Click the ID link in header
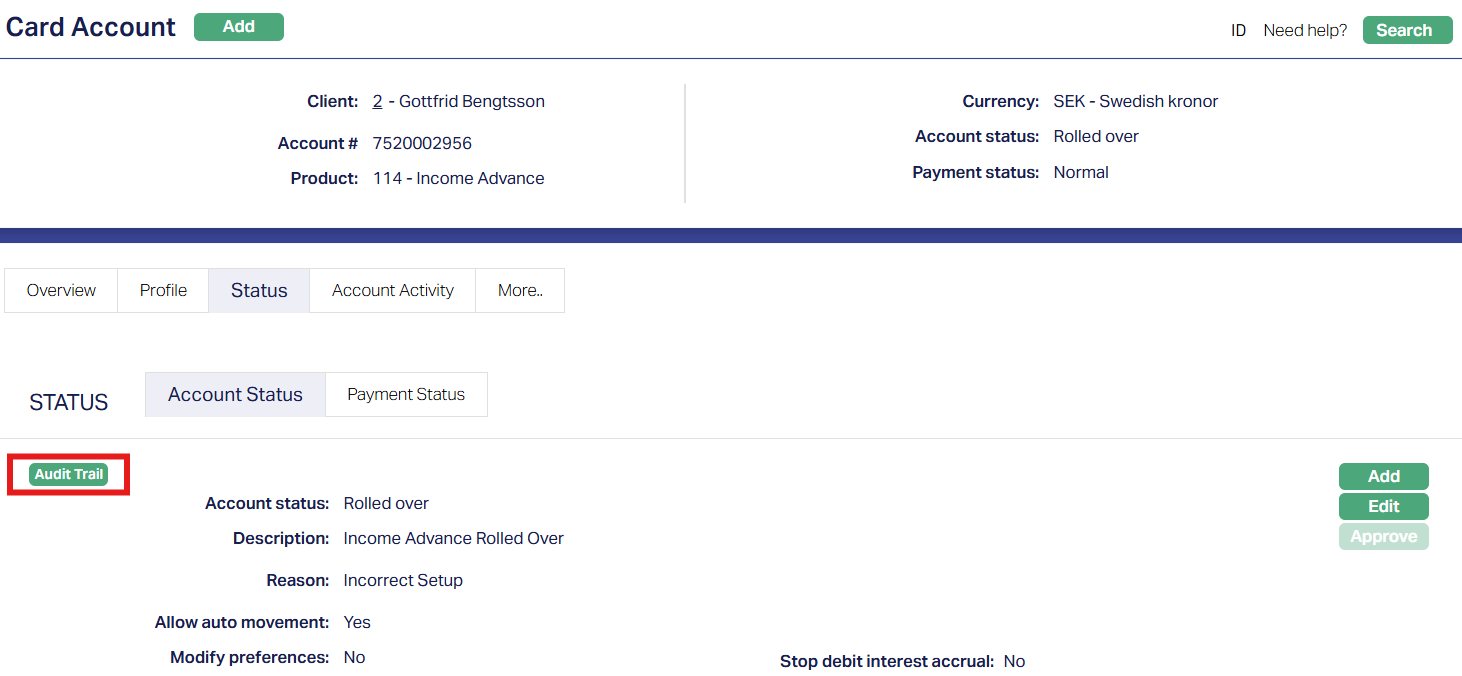 point(1238,30)
